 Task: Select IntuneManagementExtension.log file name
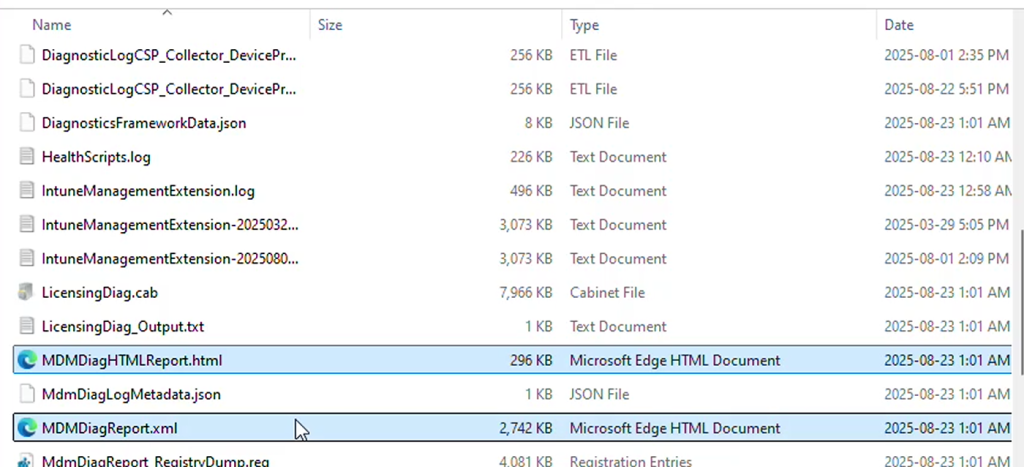[x=148, y=191]
